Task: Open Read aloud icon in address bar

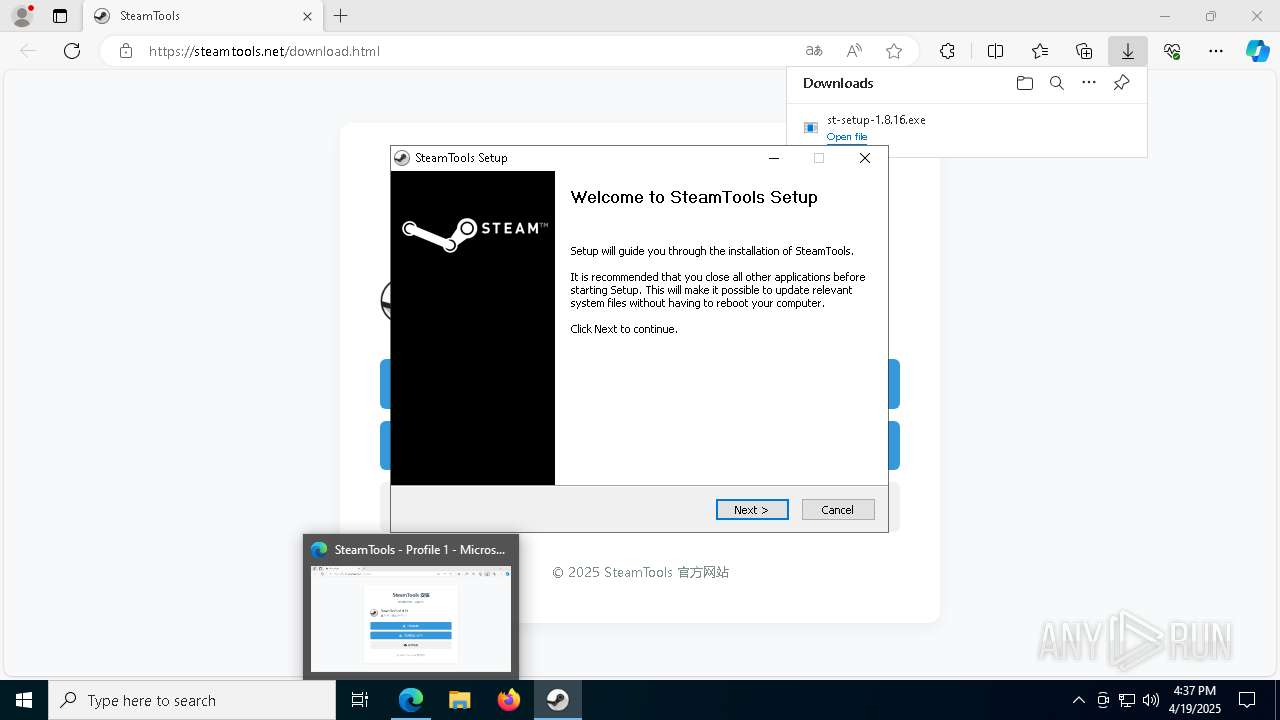Action: [x=854, y=51]
